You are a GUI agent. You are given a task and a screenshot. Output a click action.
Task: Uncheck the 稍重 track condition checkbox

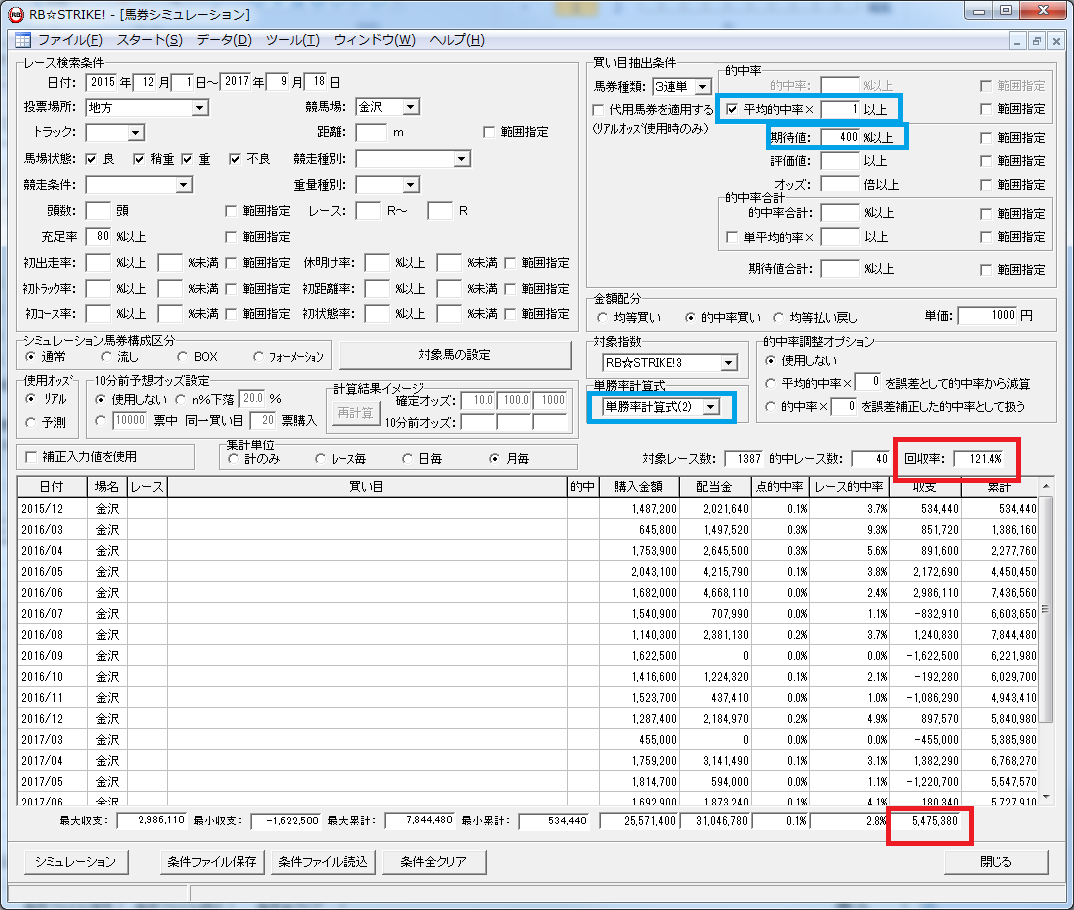click(139, 160)
